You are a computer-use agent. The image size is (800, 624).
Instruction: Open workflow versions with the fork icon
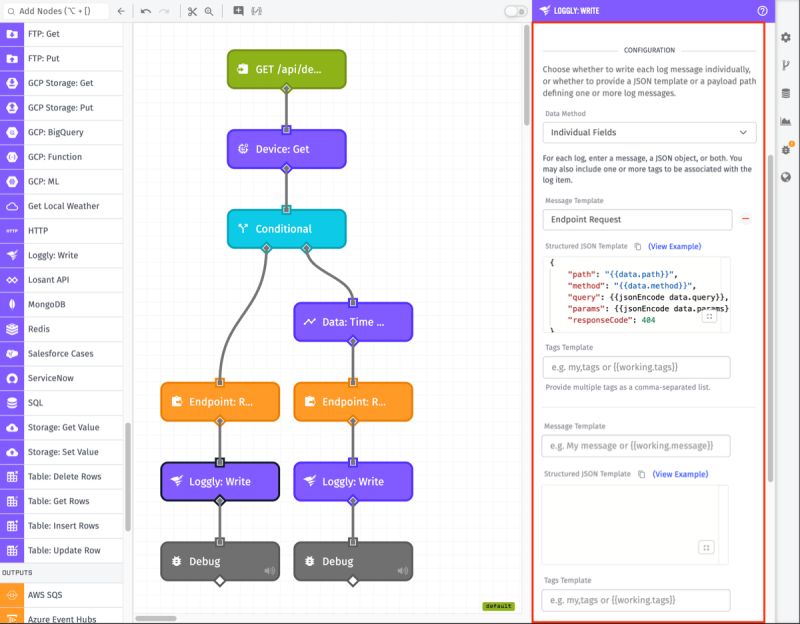(786, 63)
